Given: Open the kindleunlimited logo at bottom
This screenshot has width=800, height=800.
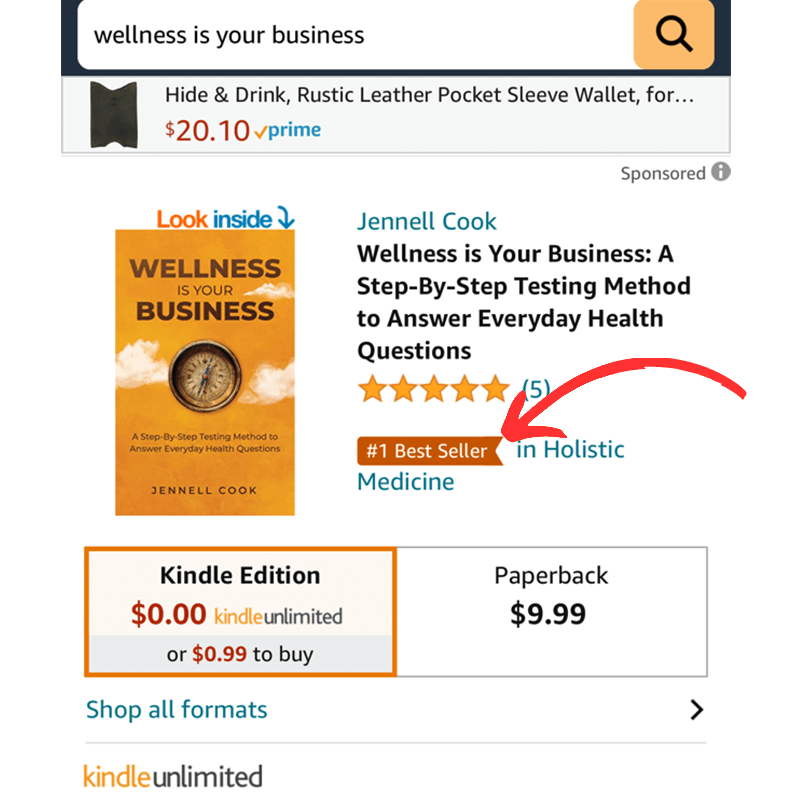Looking at the screenshot, I should click(173, 777).
